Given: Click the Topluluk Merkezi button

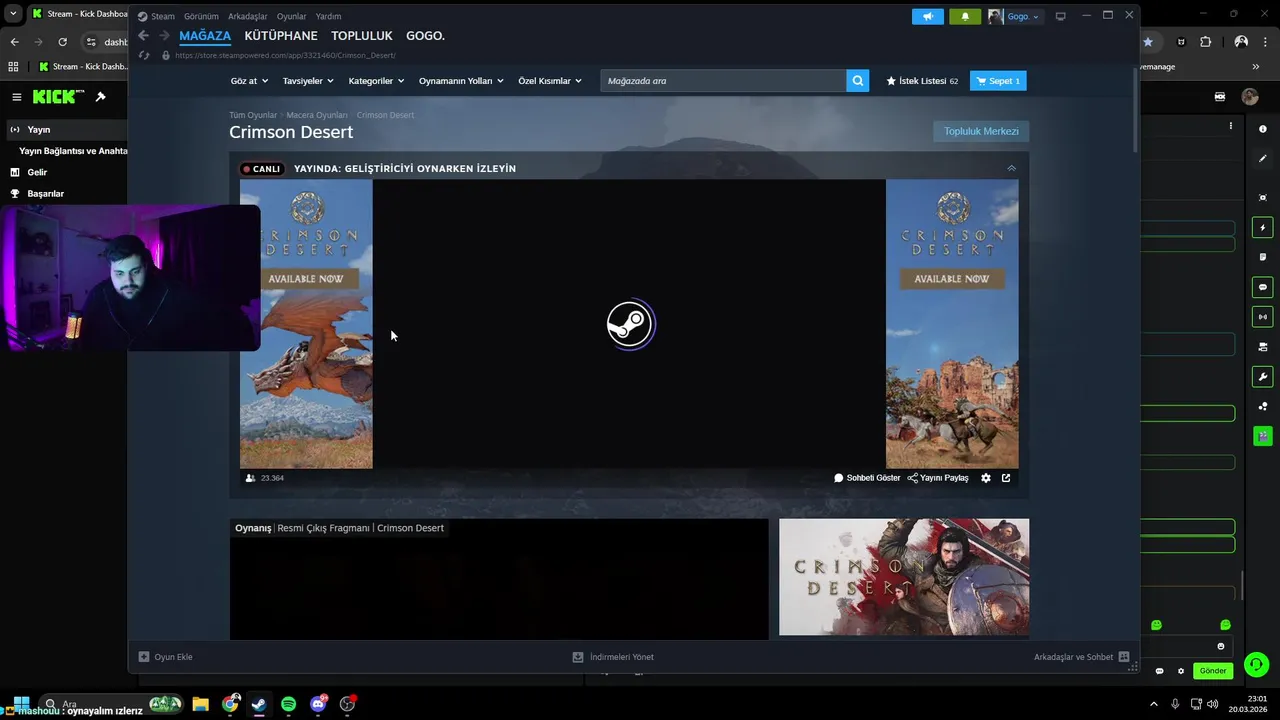Looking at the screenshot, I should point(981,131).
